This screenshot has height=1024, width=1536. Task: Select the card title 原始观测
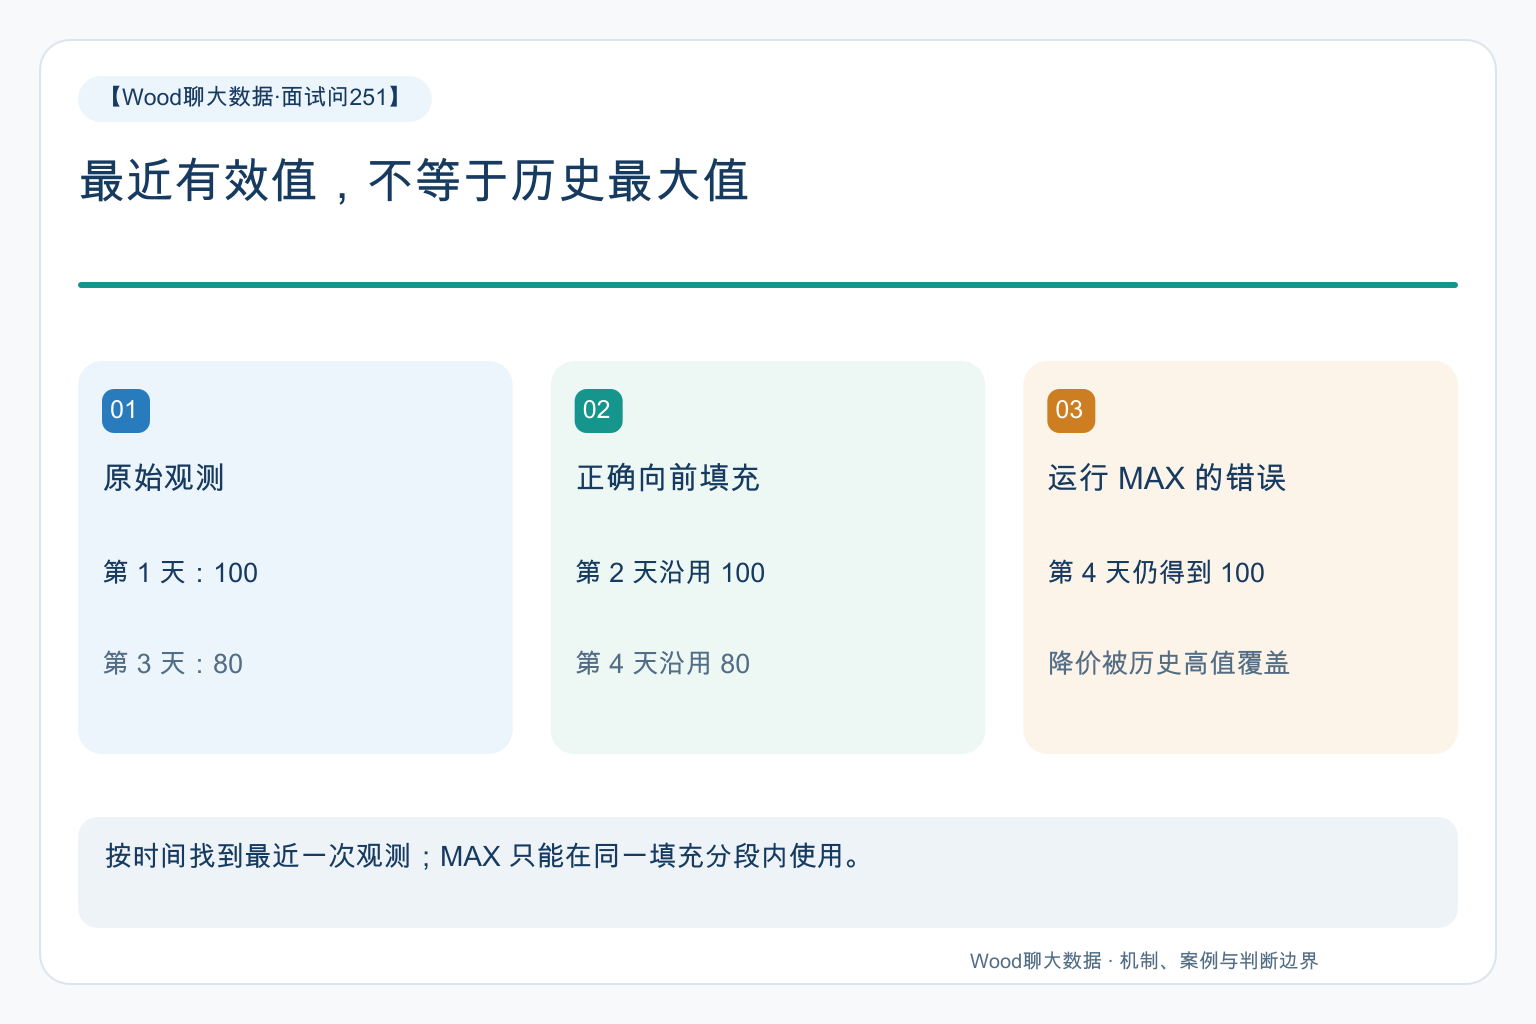(x=164, y=478)
